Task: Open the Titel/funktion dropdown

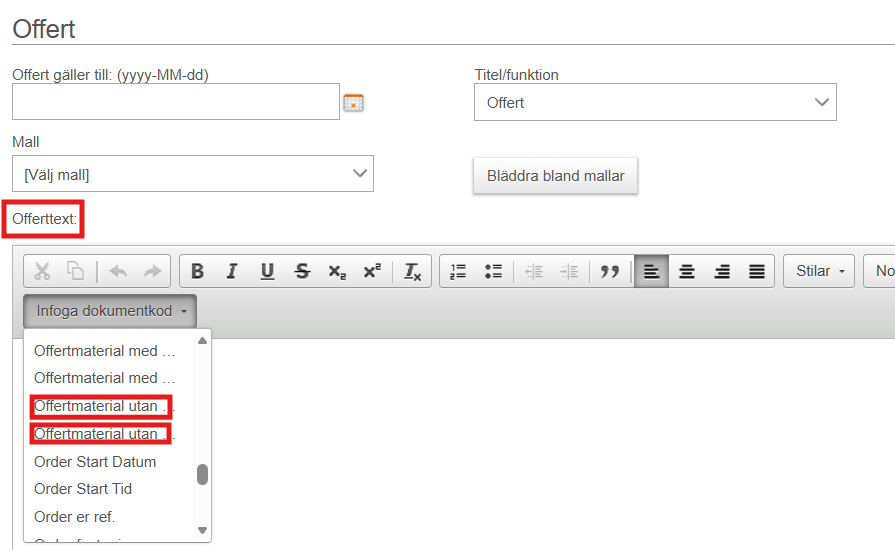Action: pyautogui.click(x=655, y=102)
